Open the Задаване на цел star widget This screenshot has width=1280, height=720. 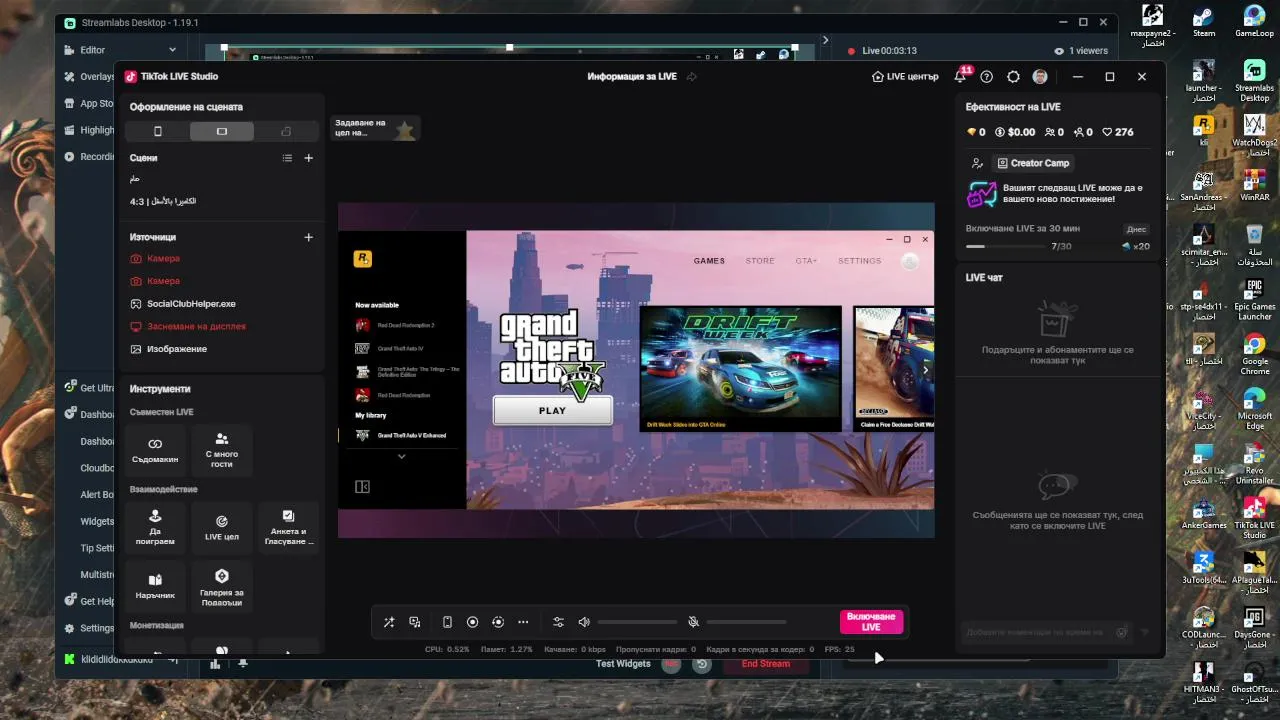click(x=375, y=128)
